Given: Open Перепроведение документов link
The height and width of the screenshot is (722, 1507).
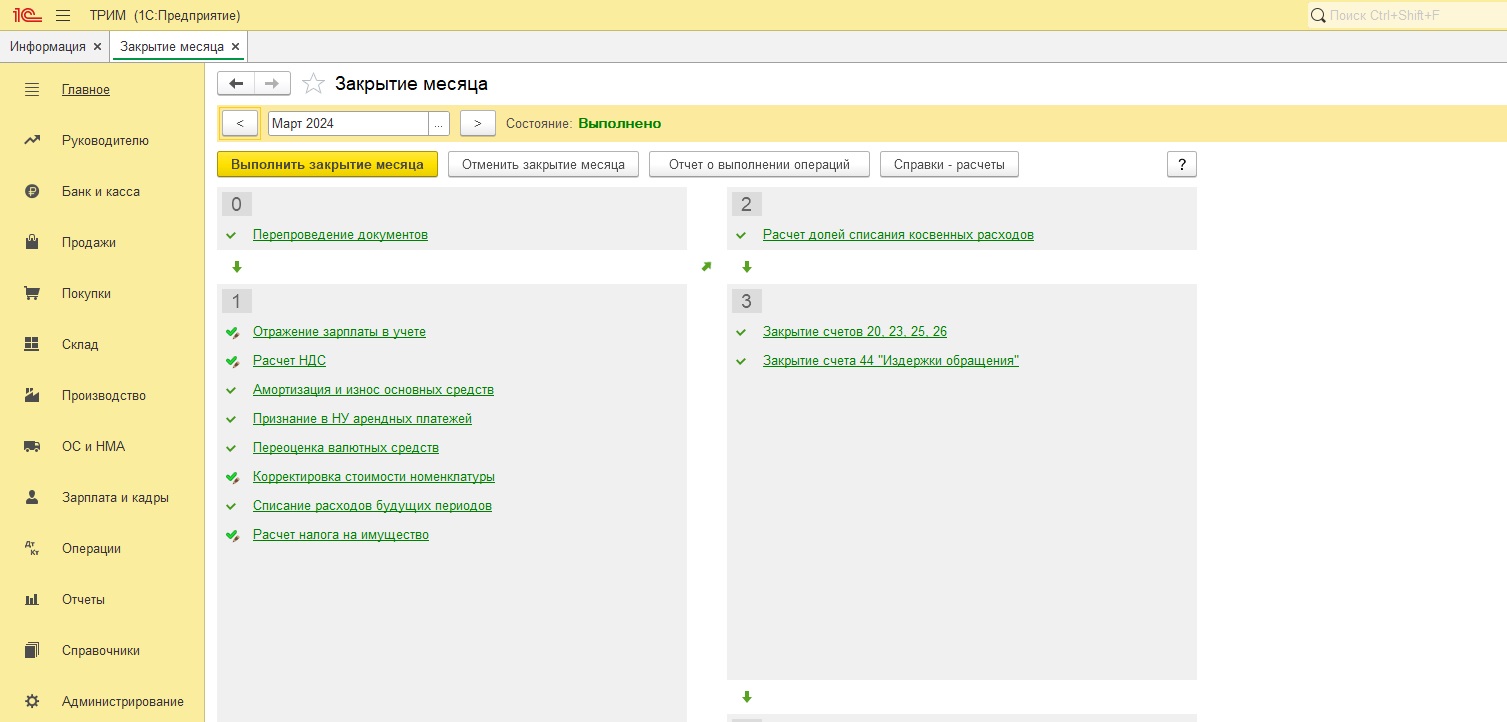Looking at the screenshot, I should 340,235.
